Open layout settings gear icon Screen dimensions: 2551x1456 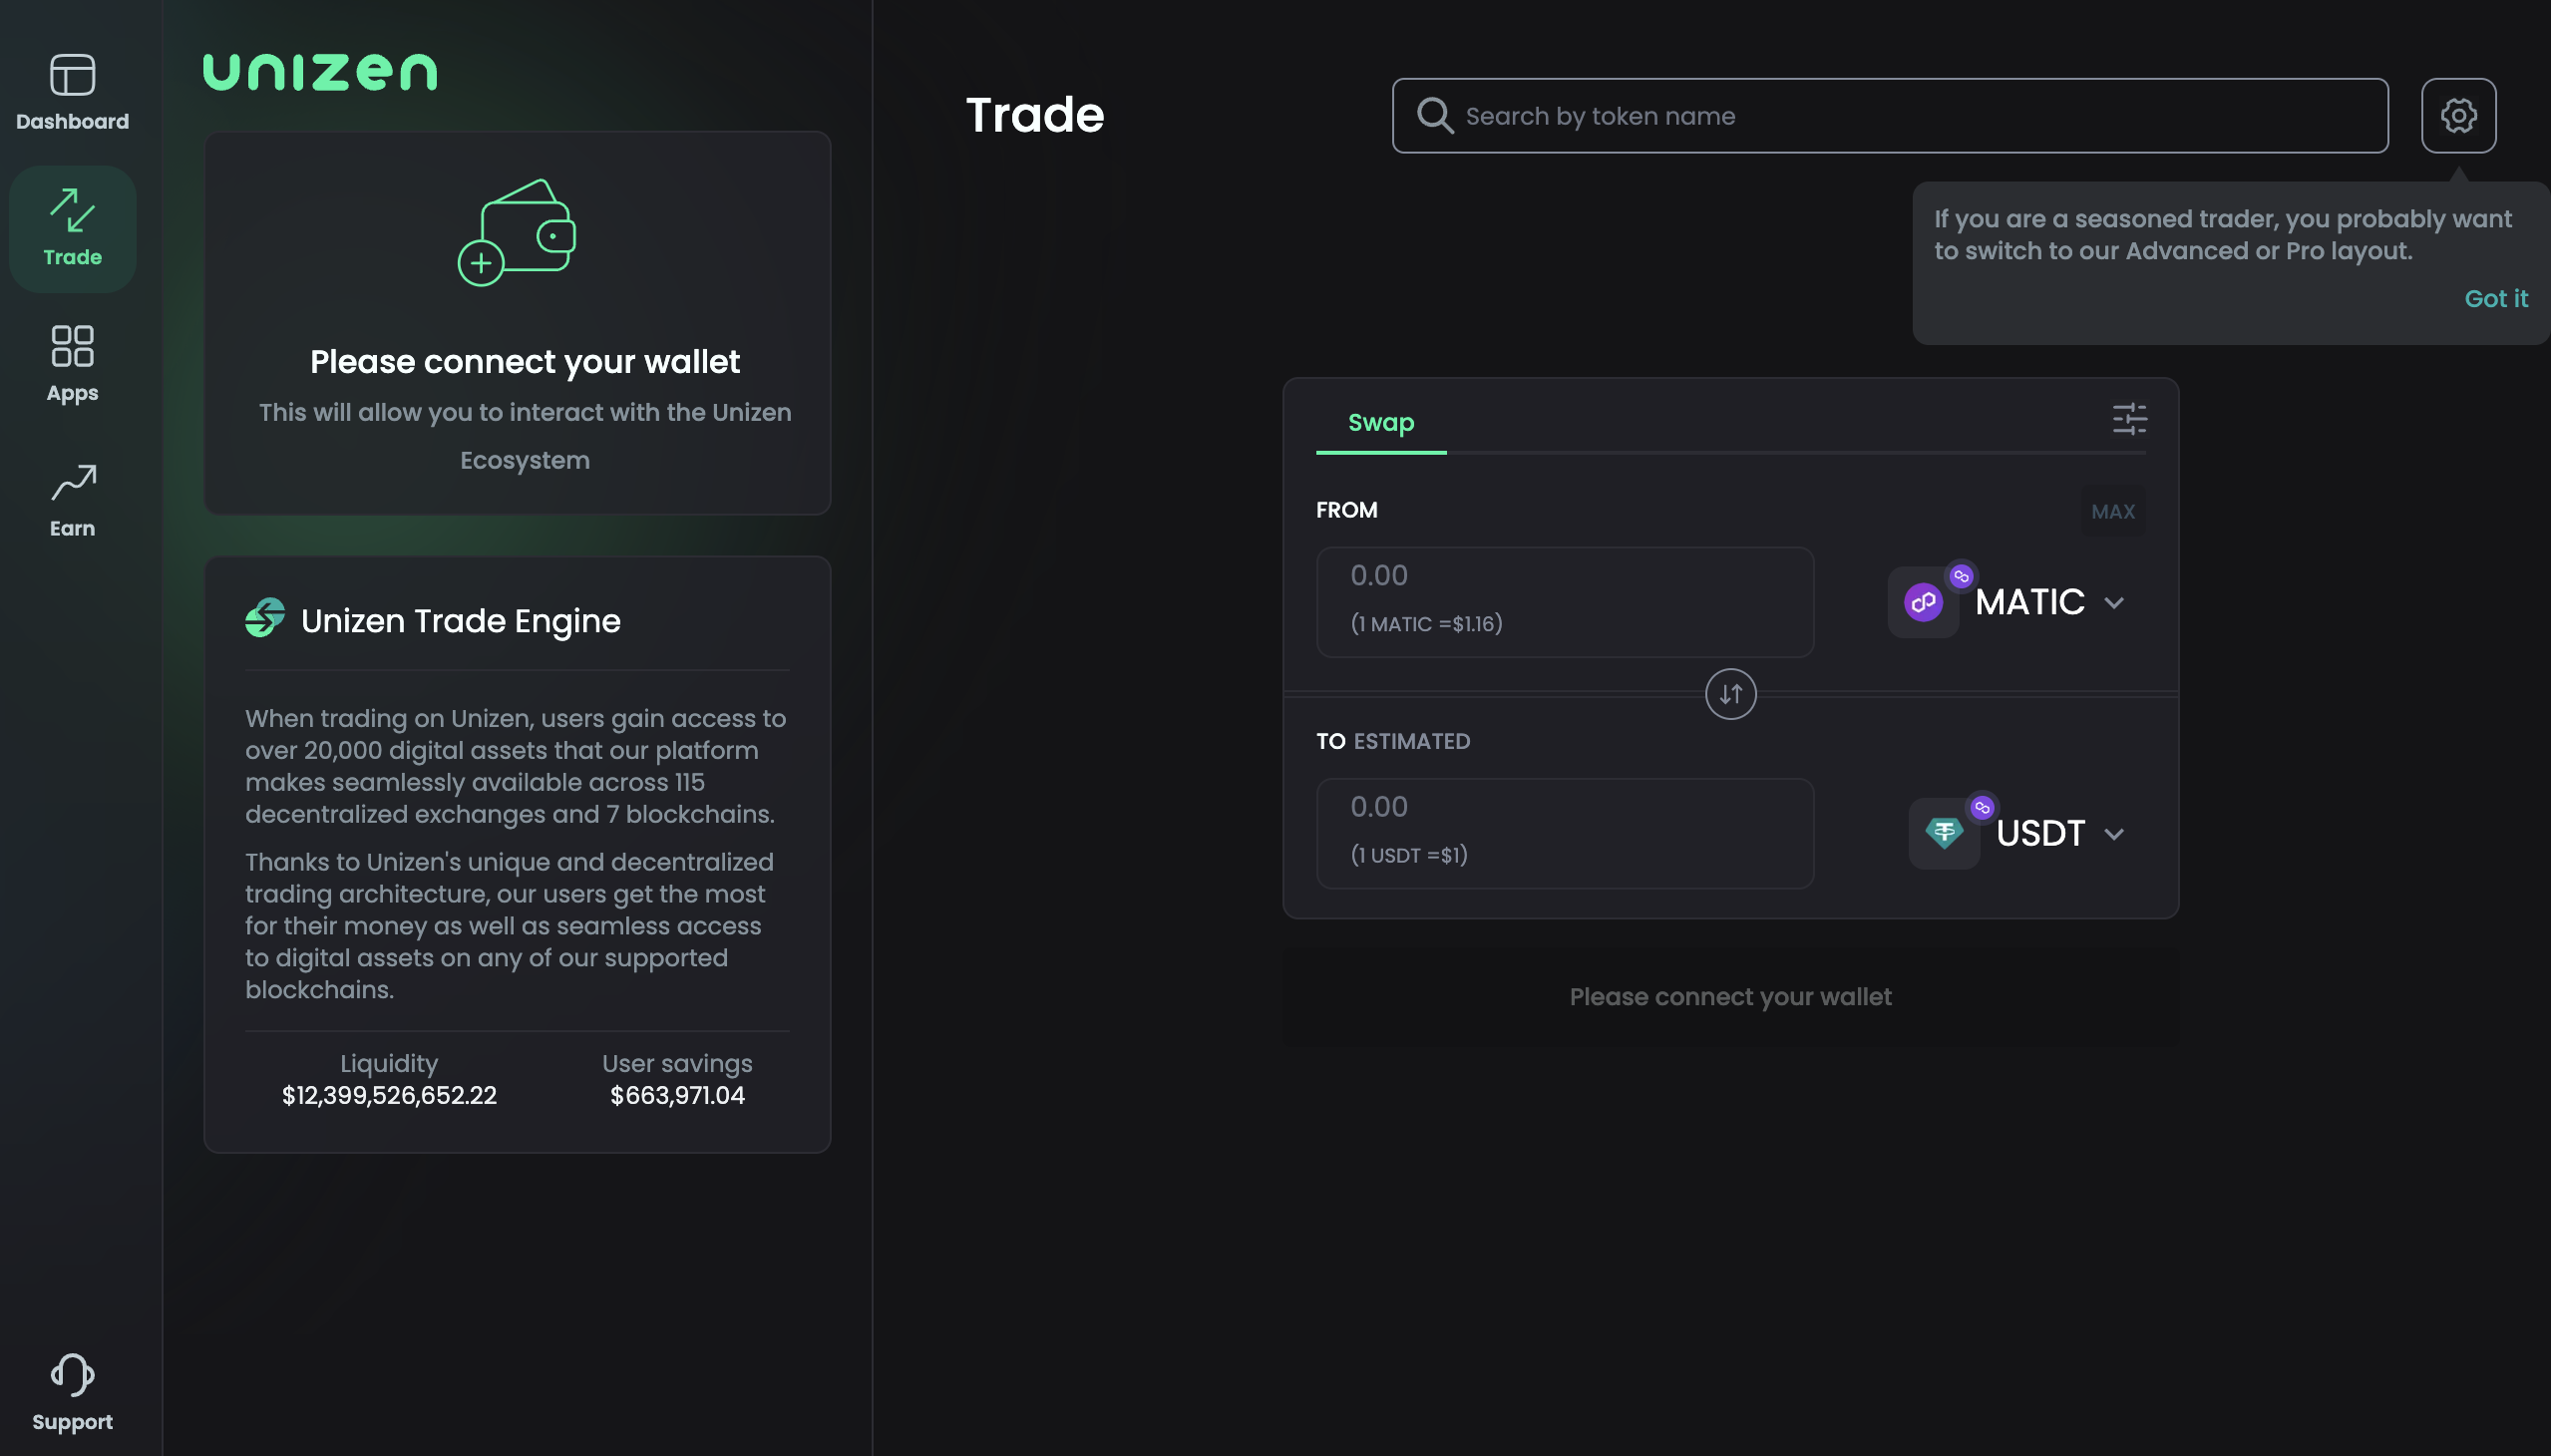tap(2458, 115)
